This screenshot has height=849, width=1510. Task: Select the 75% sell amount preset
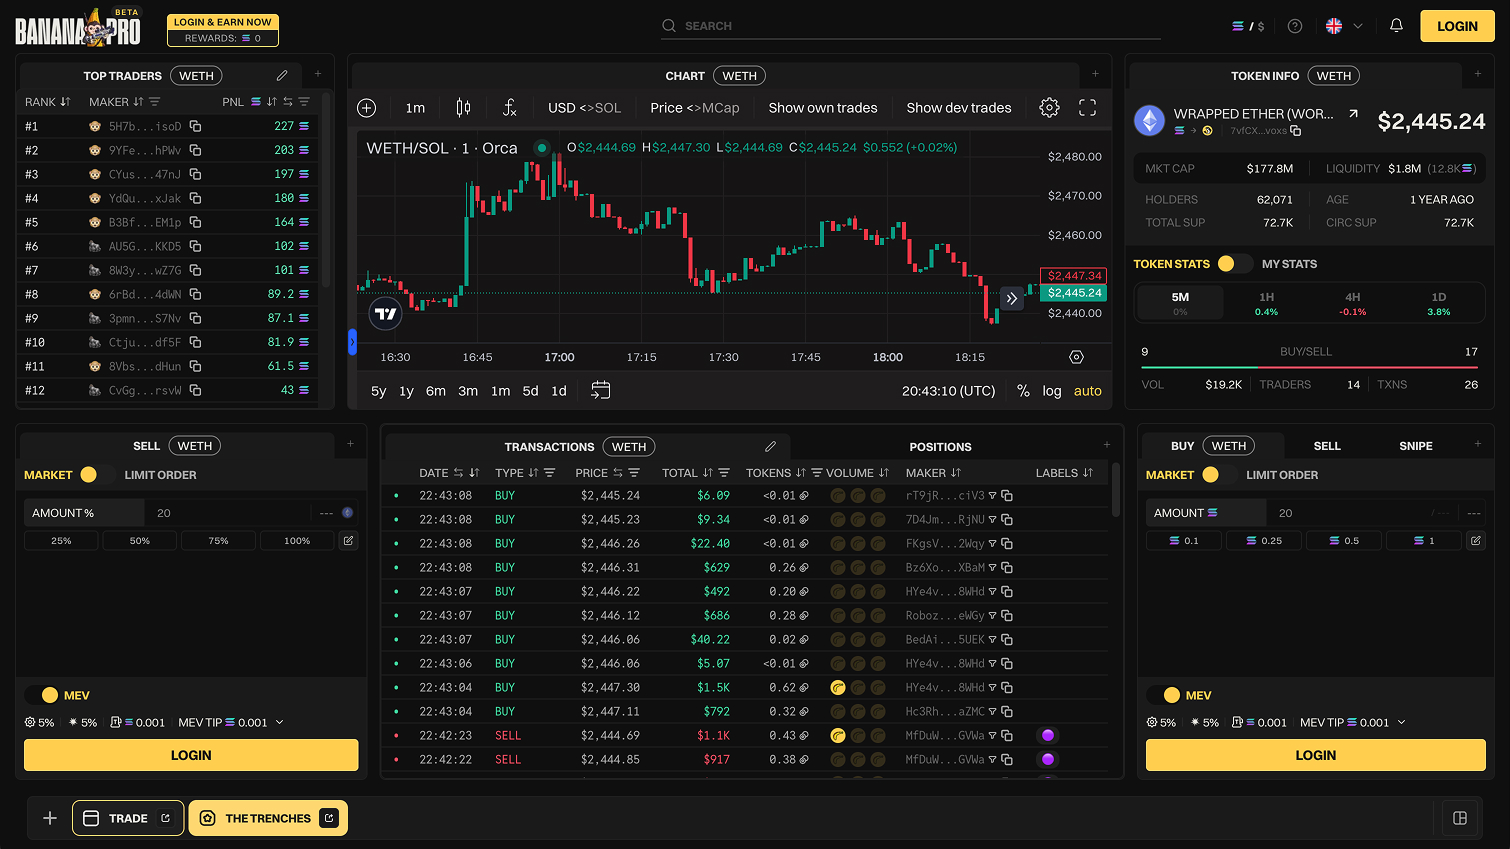coord(218,540)
